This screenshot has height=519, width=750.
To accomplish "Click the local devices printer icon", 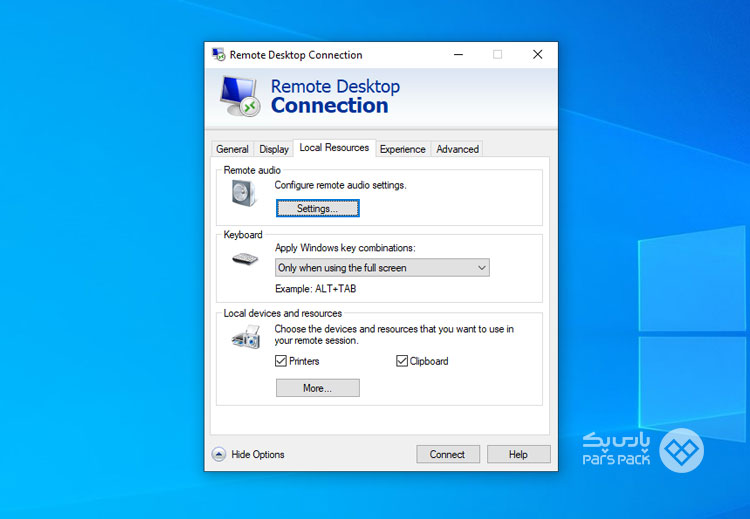I will click(246, 337).
